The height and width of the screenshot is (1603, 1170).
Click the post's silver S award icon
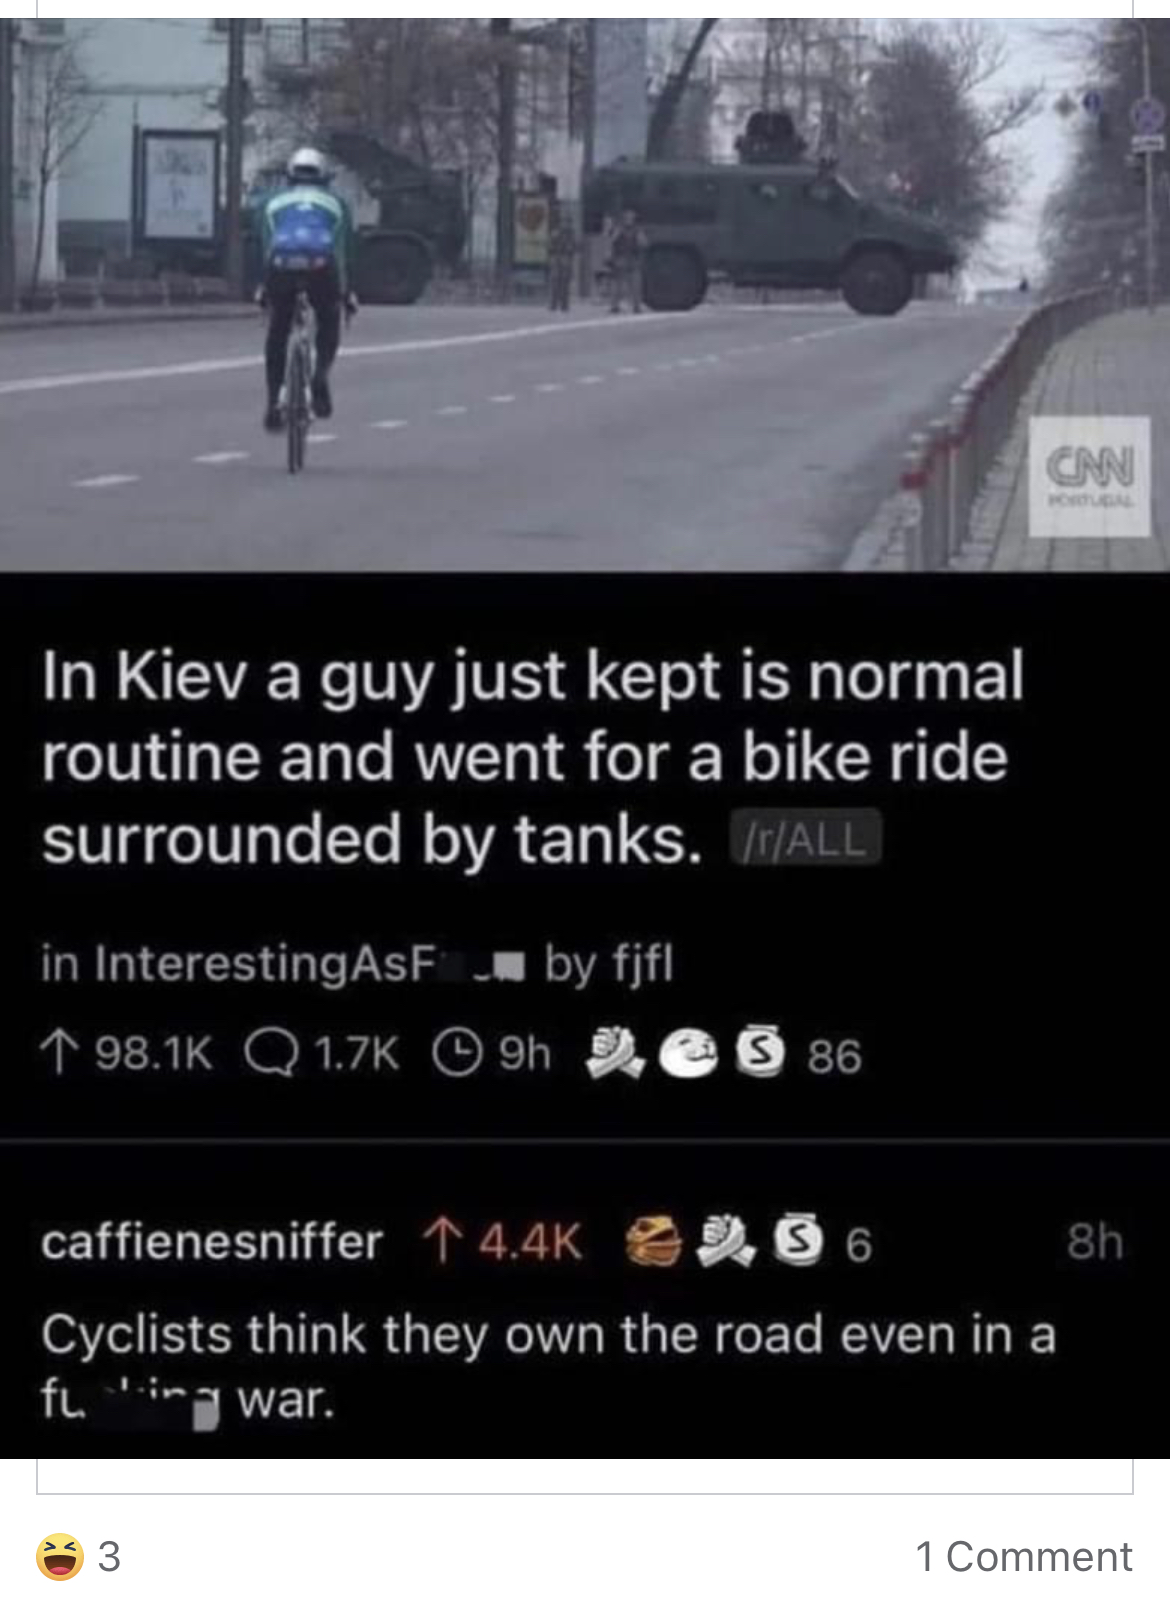pyautogui.click(x=760, y=1054)
